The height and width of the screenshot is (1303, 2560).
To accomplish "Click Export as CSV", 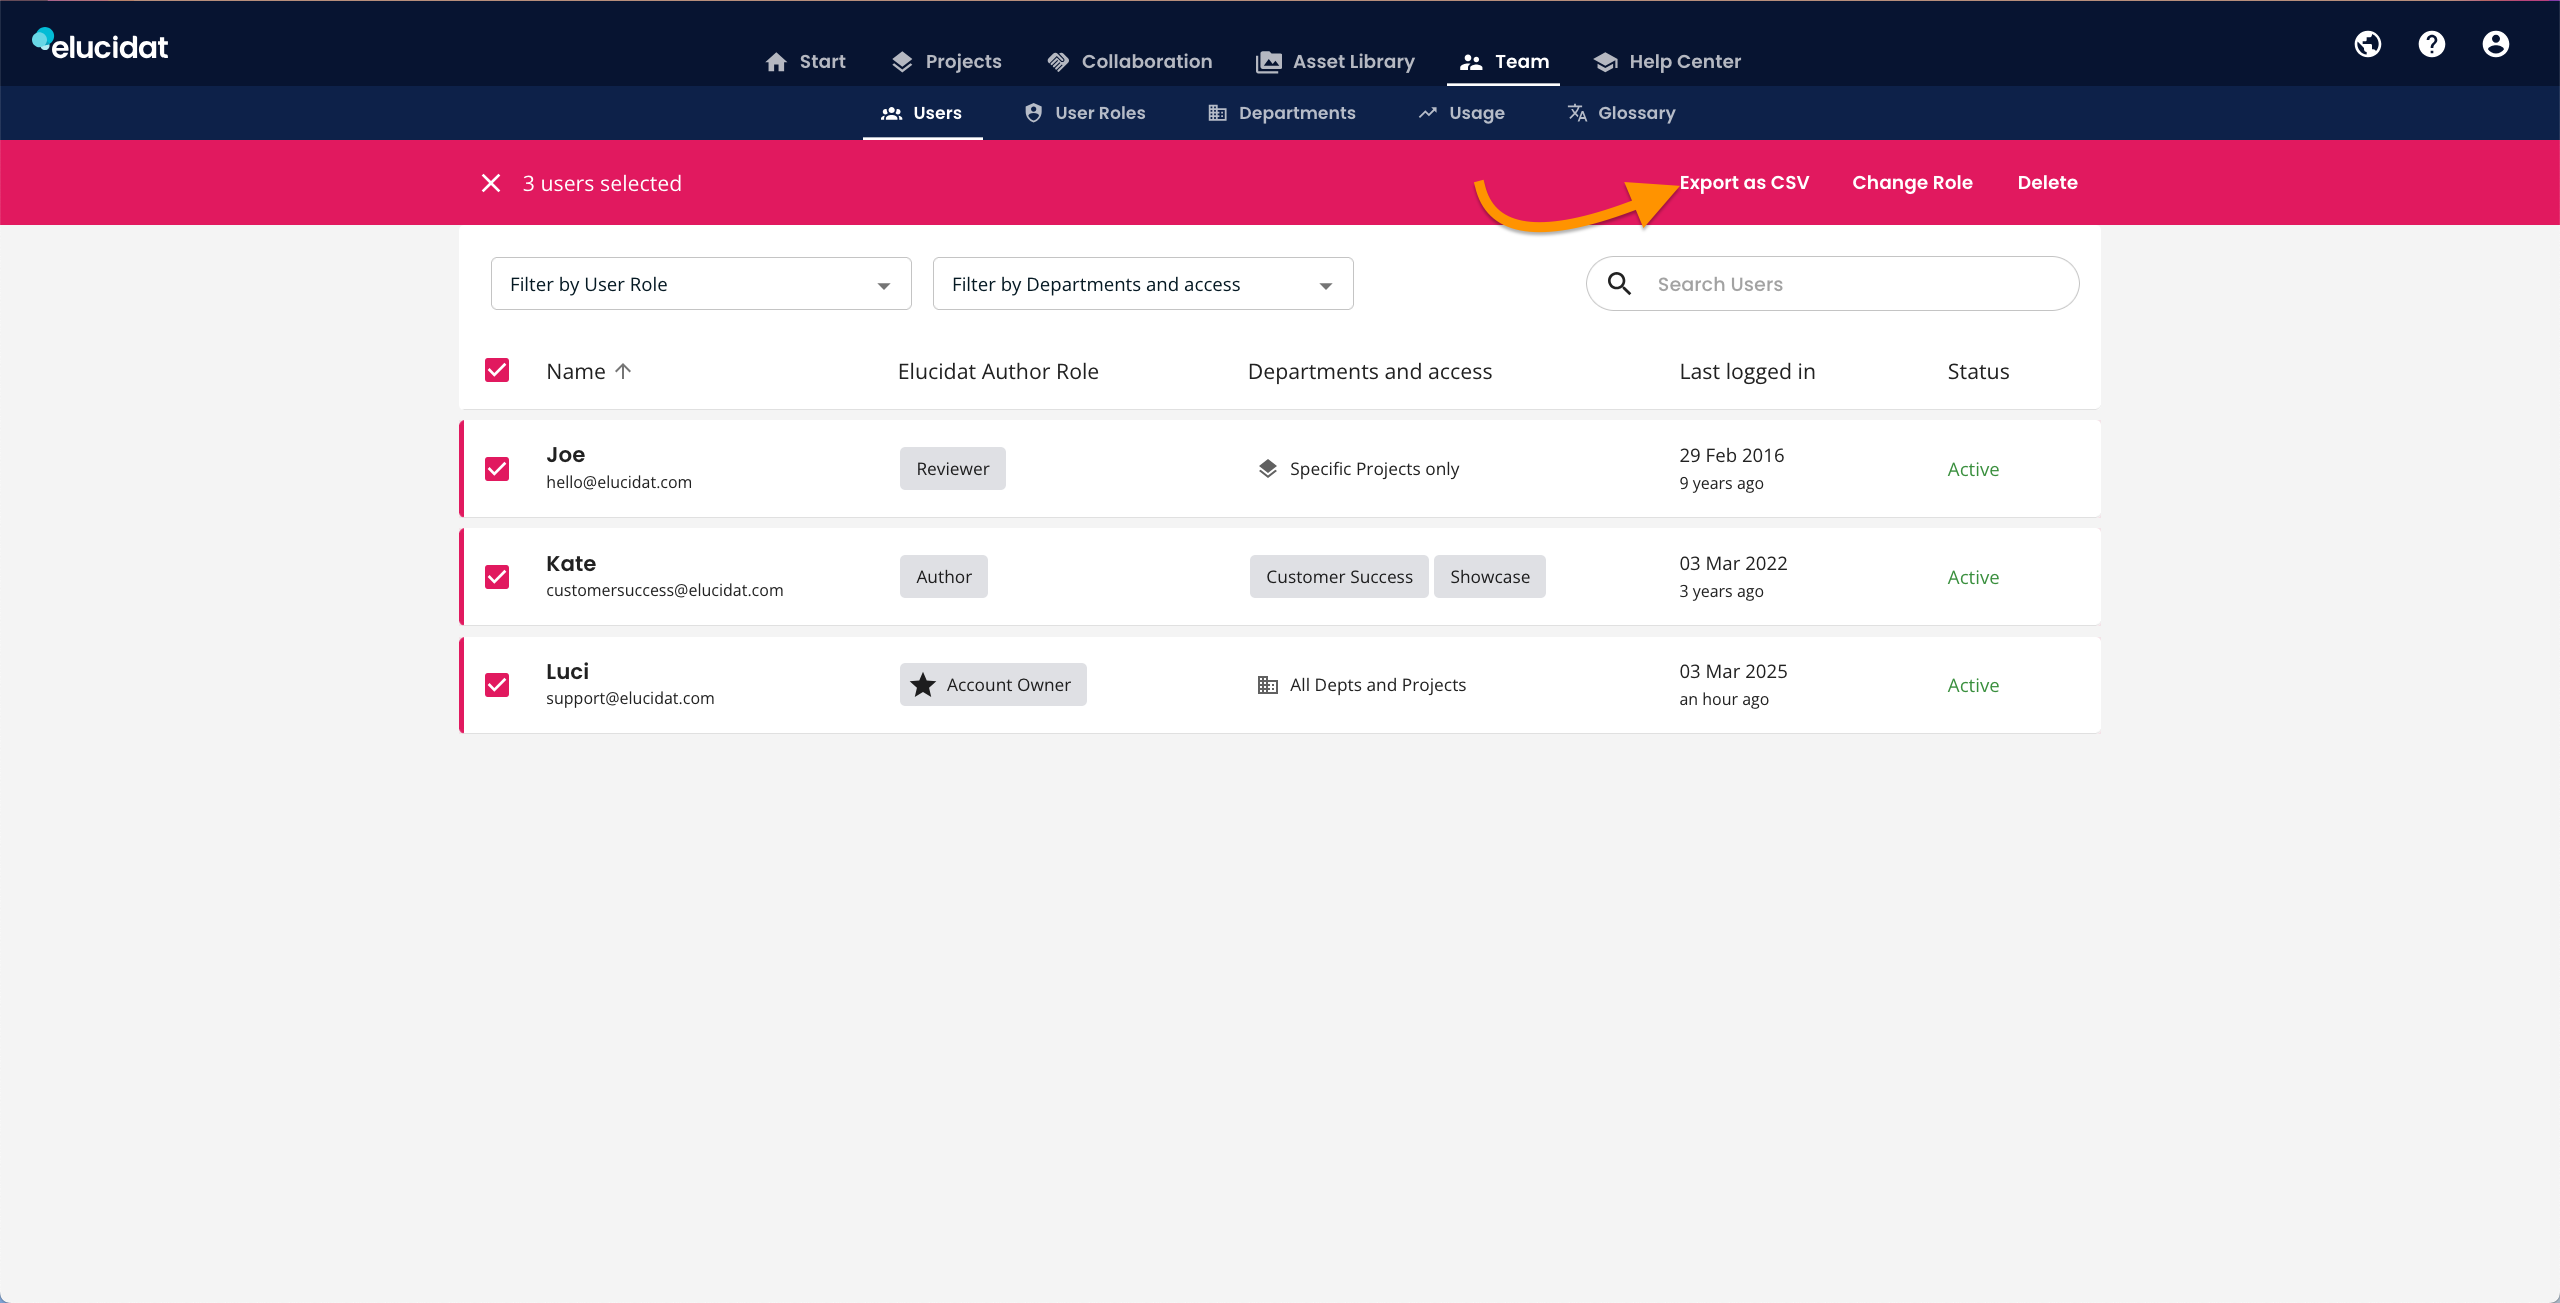I will click(1744, 183).
